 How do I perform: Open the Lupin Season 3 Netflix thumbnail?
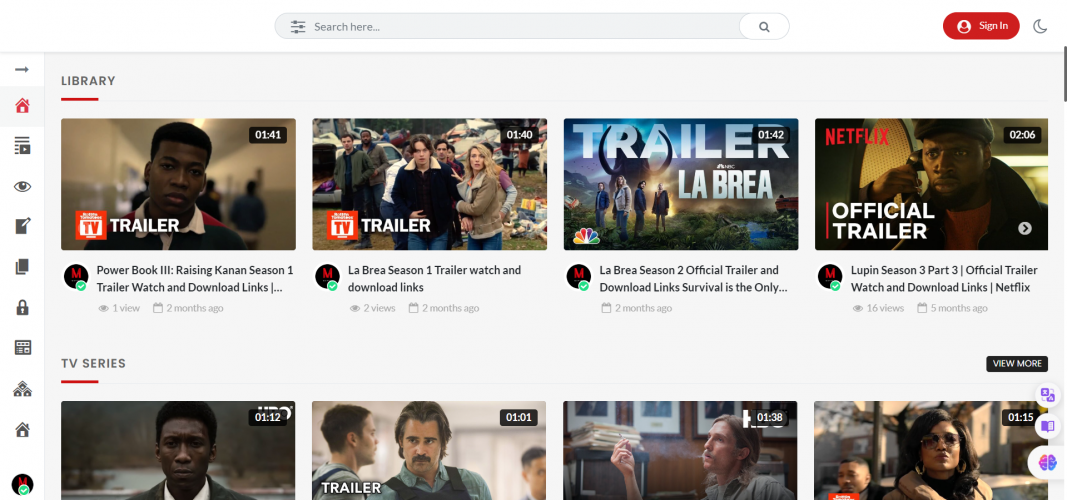coord(931,184)
